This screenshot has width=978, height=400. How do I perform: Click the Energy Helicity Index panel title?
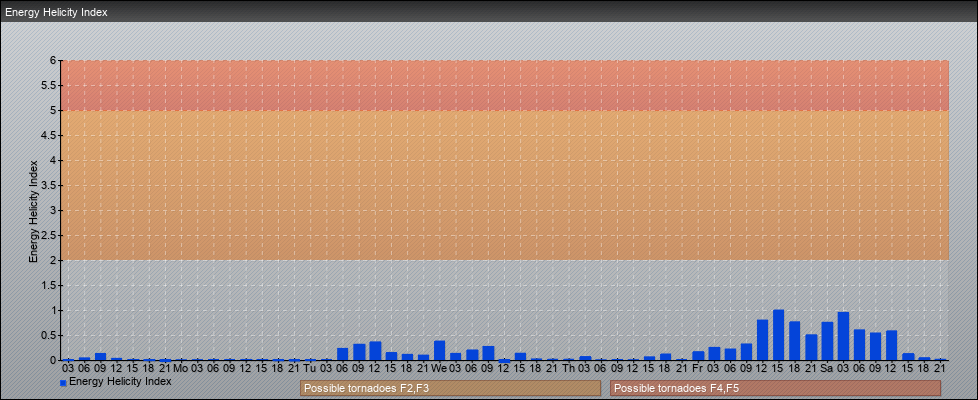[56, 12]
